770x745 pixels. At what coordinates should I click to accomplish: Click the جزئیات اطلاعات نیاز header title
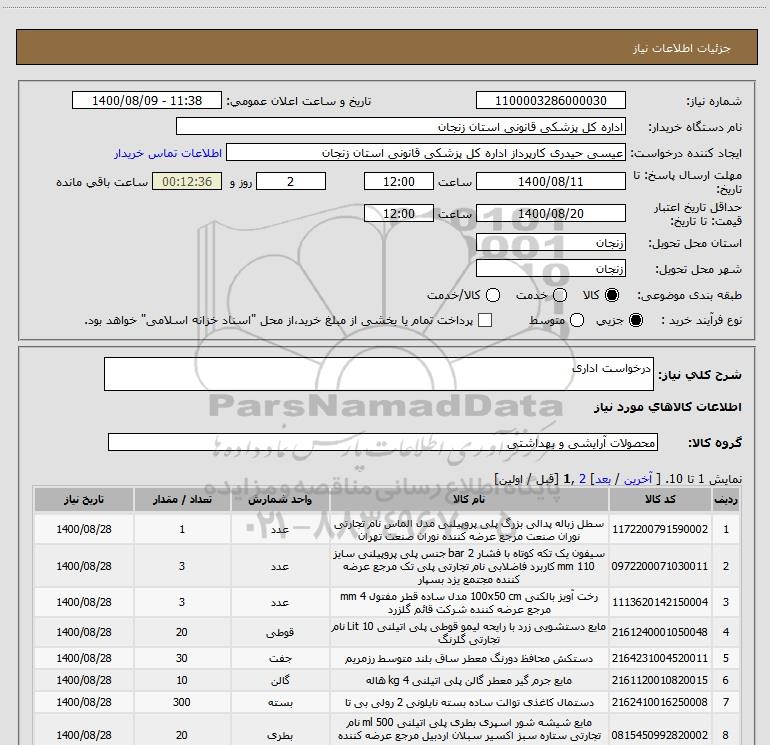pyautogui.click(x=682, y=48)
